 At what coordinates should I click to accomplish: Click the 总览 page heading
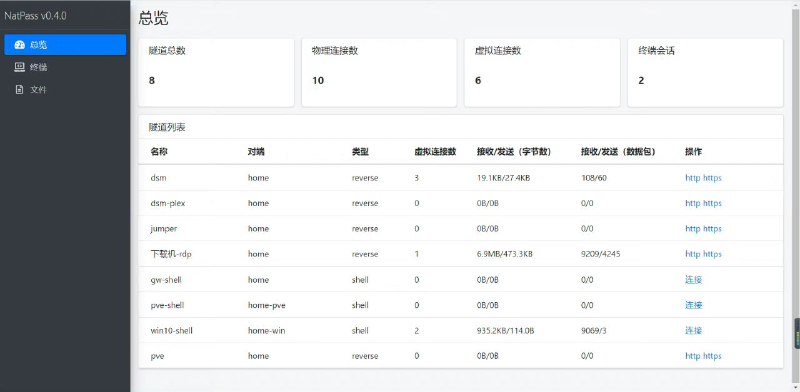pos(154,18)
